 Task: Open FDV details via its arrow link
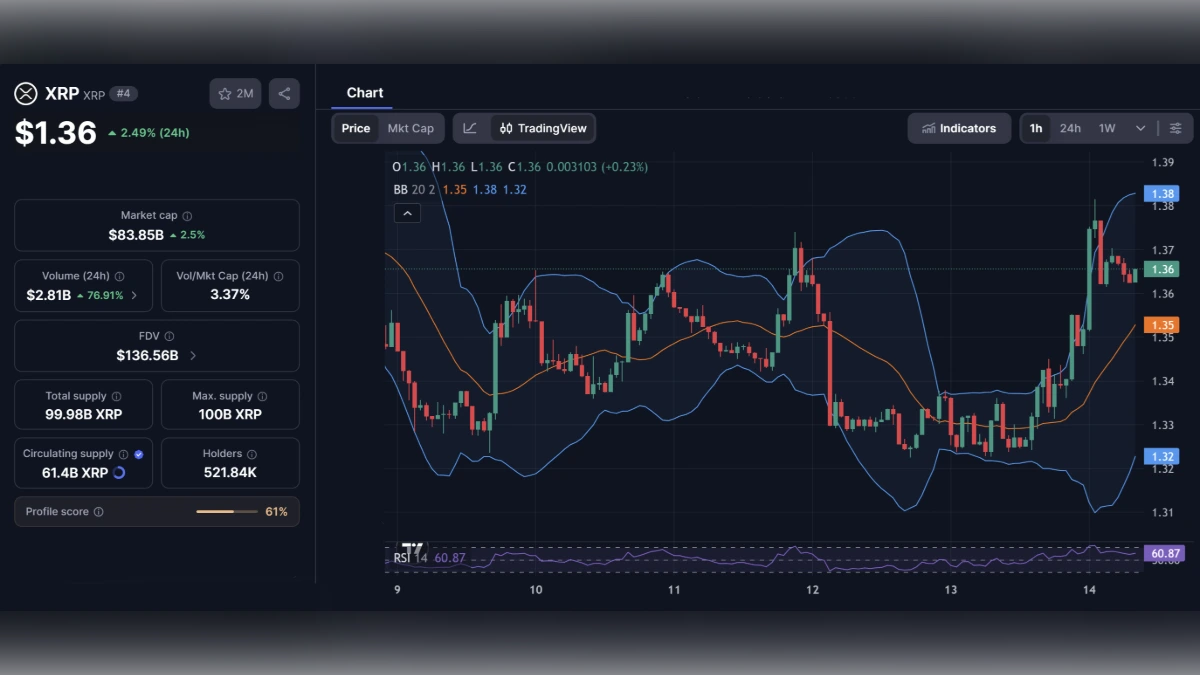click(193, 355)
